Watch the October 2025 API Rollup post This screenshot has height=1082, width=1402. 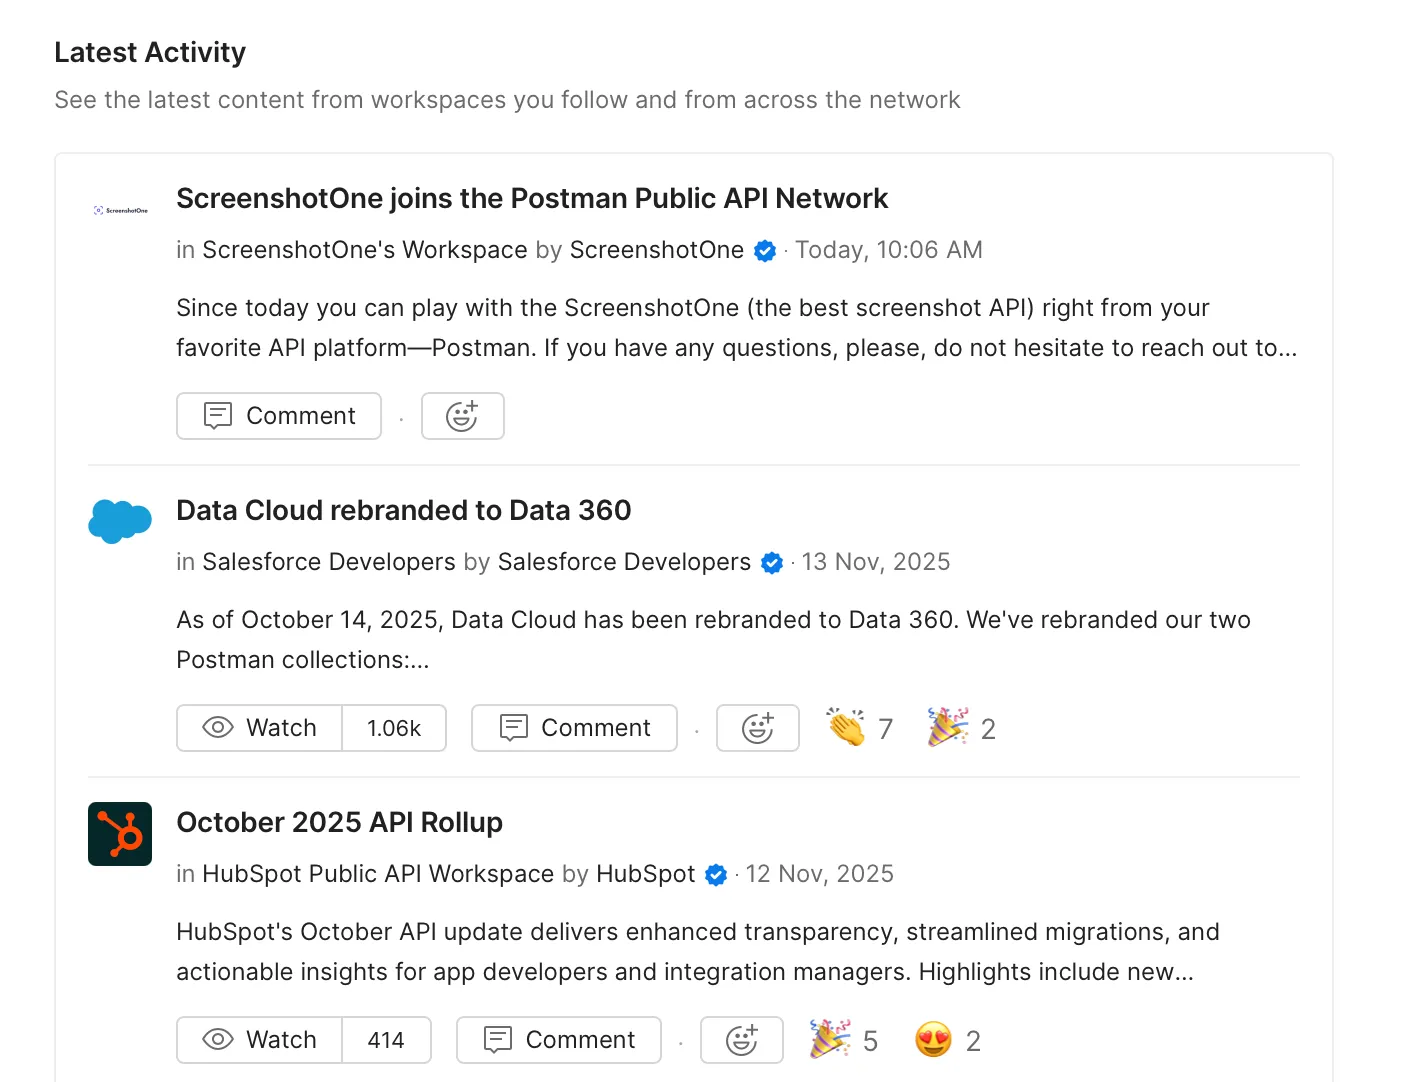pos(258,1040)
